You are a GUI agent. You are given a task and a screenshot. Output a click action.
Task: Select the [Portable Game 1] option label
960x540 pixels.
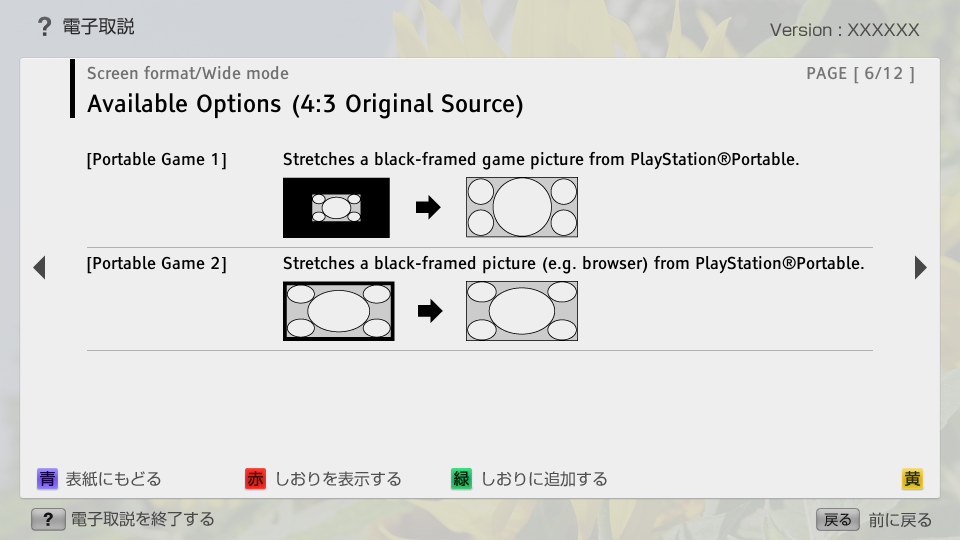click(157, 160)
